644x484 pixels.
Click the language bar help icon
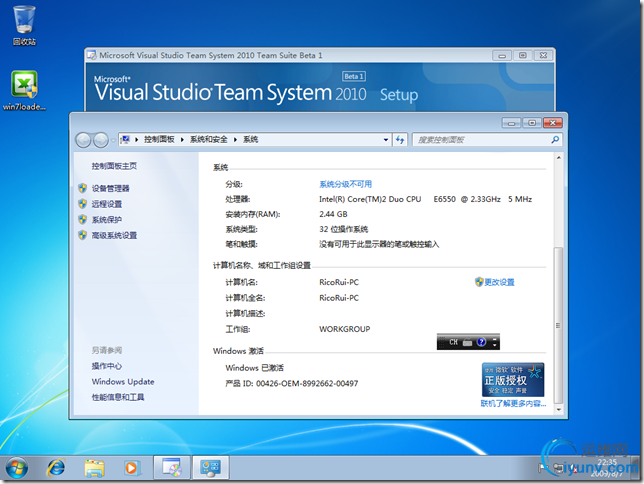click(481, 342)
